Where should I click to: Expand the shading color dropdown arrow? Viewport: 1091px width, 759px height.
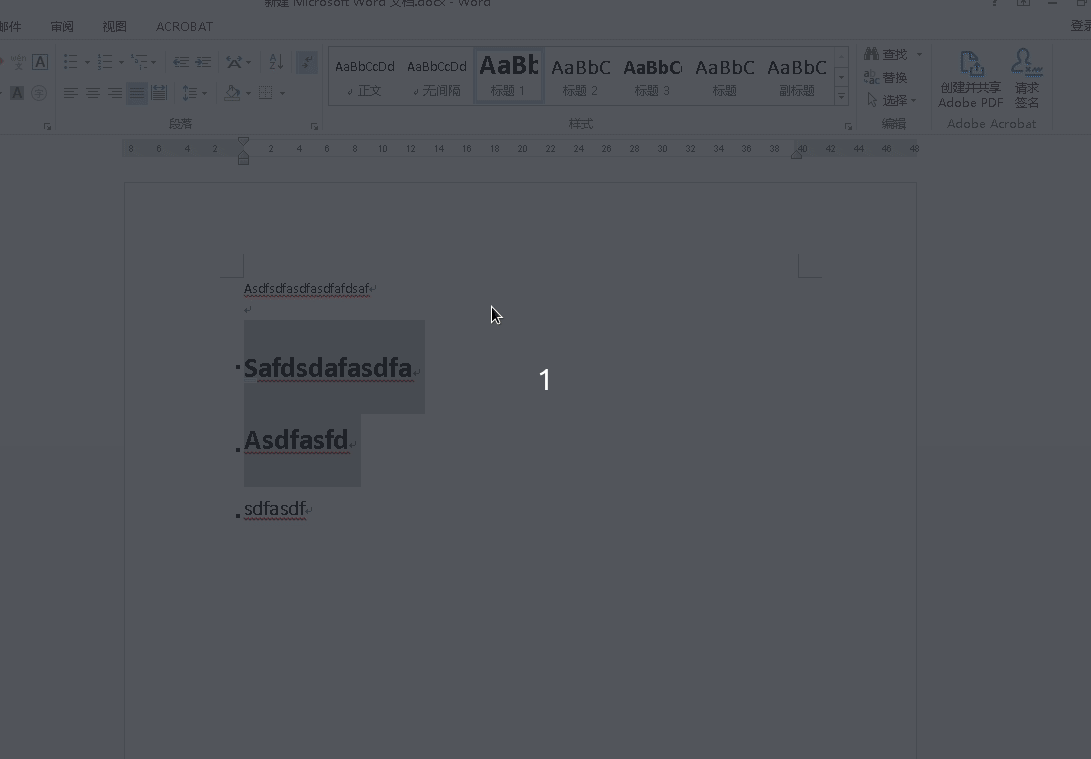point(248,93)
